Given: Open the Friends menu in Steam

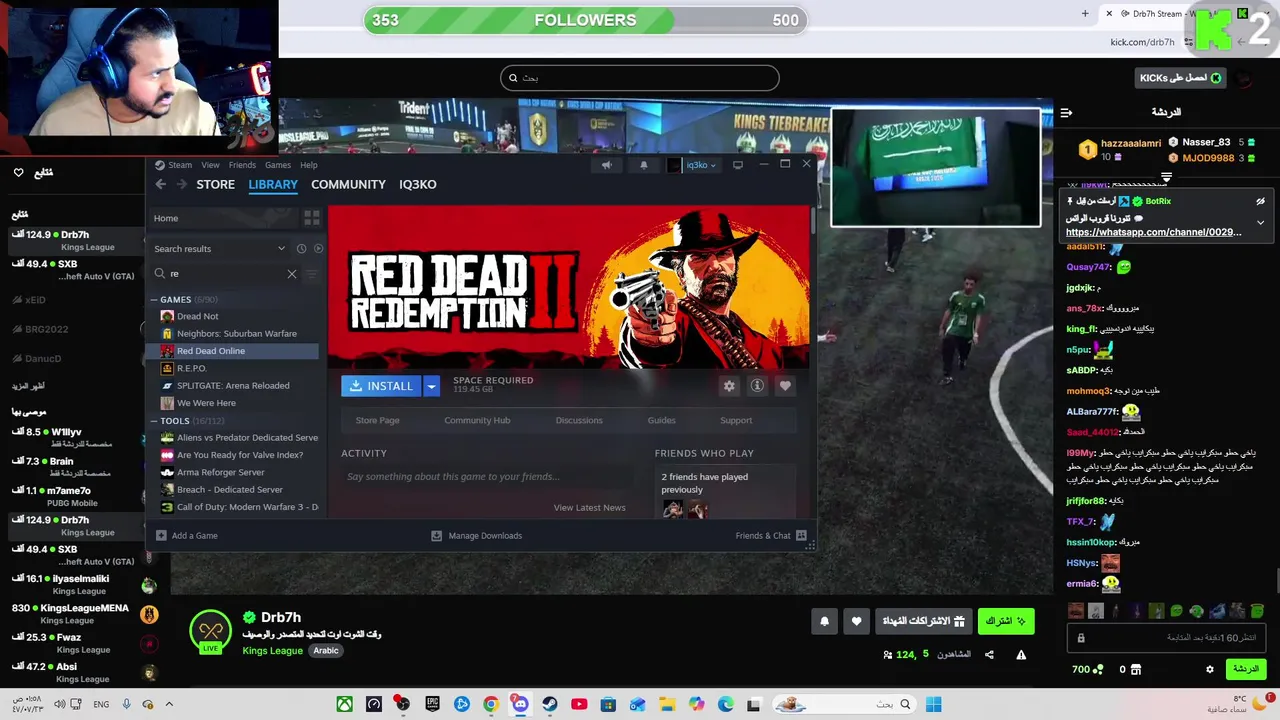Looking at the screenshot, I should (242, 165).
